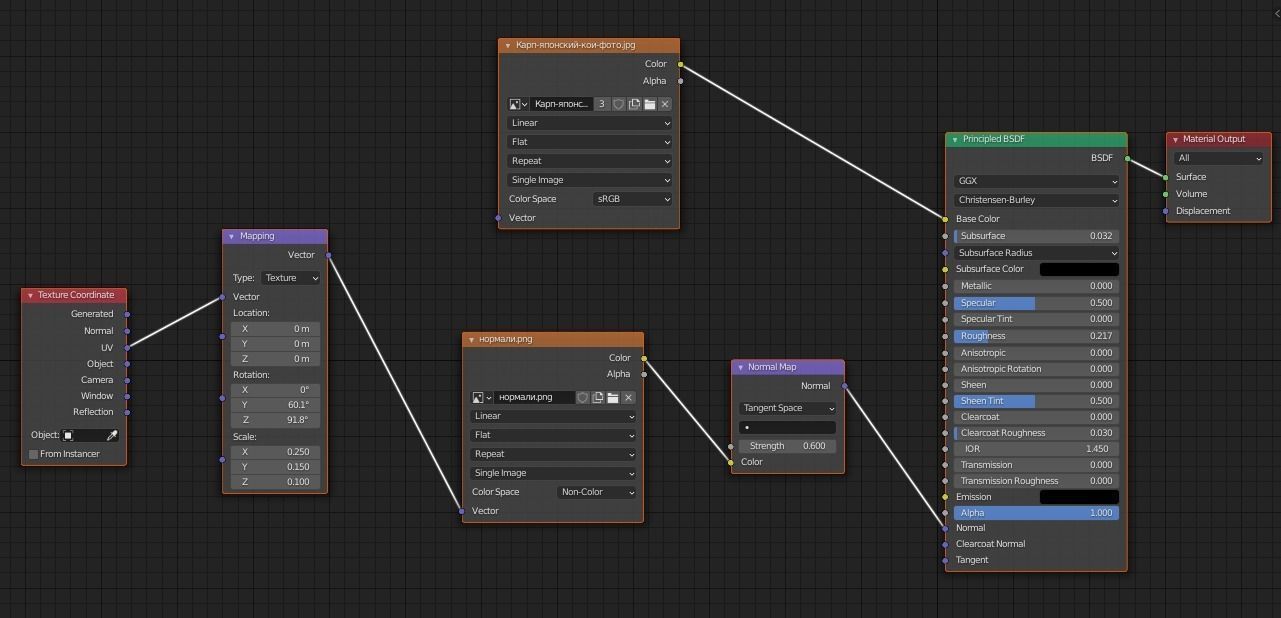Adjust Sheen Tint slider at 0.500
1281x618 pixels.
click(x=1036, y=401)
